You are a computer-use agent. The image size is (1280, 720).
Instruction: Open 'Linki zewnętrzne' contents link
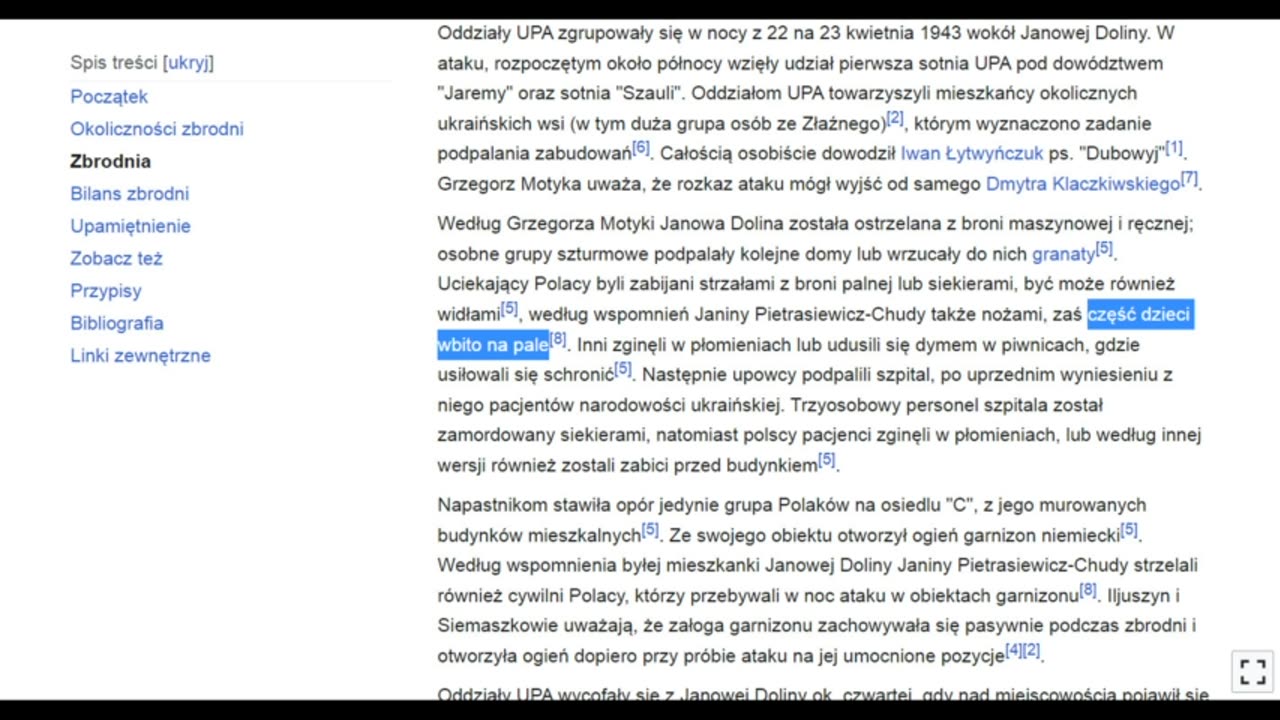click(x=140, y=355)
